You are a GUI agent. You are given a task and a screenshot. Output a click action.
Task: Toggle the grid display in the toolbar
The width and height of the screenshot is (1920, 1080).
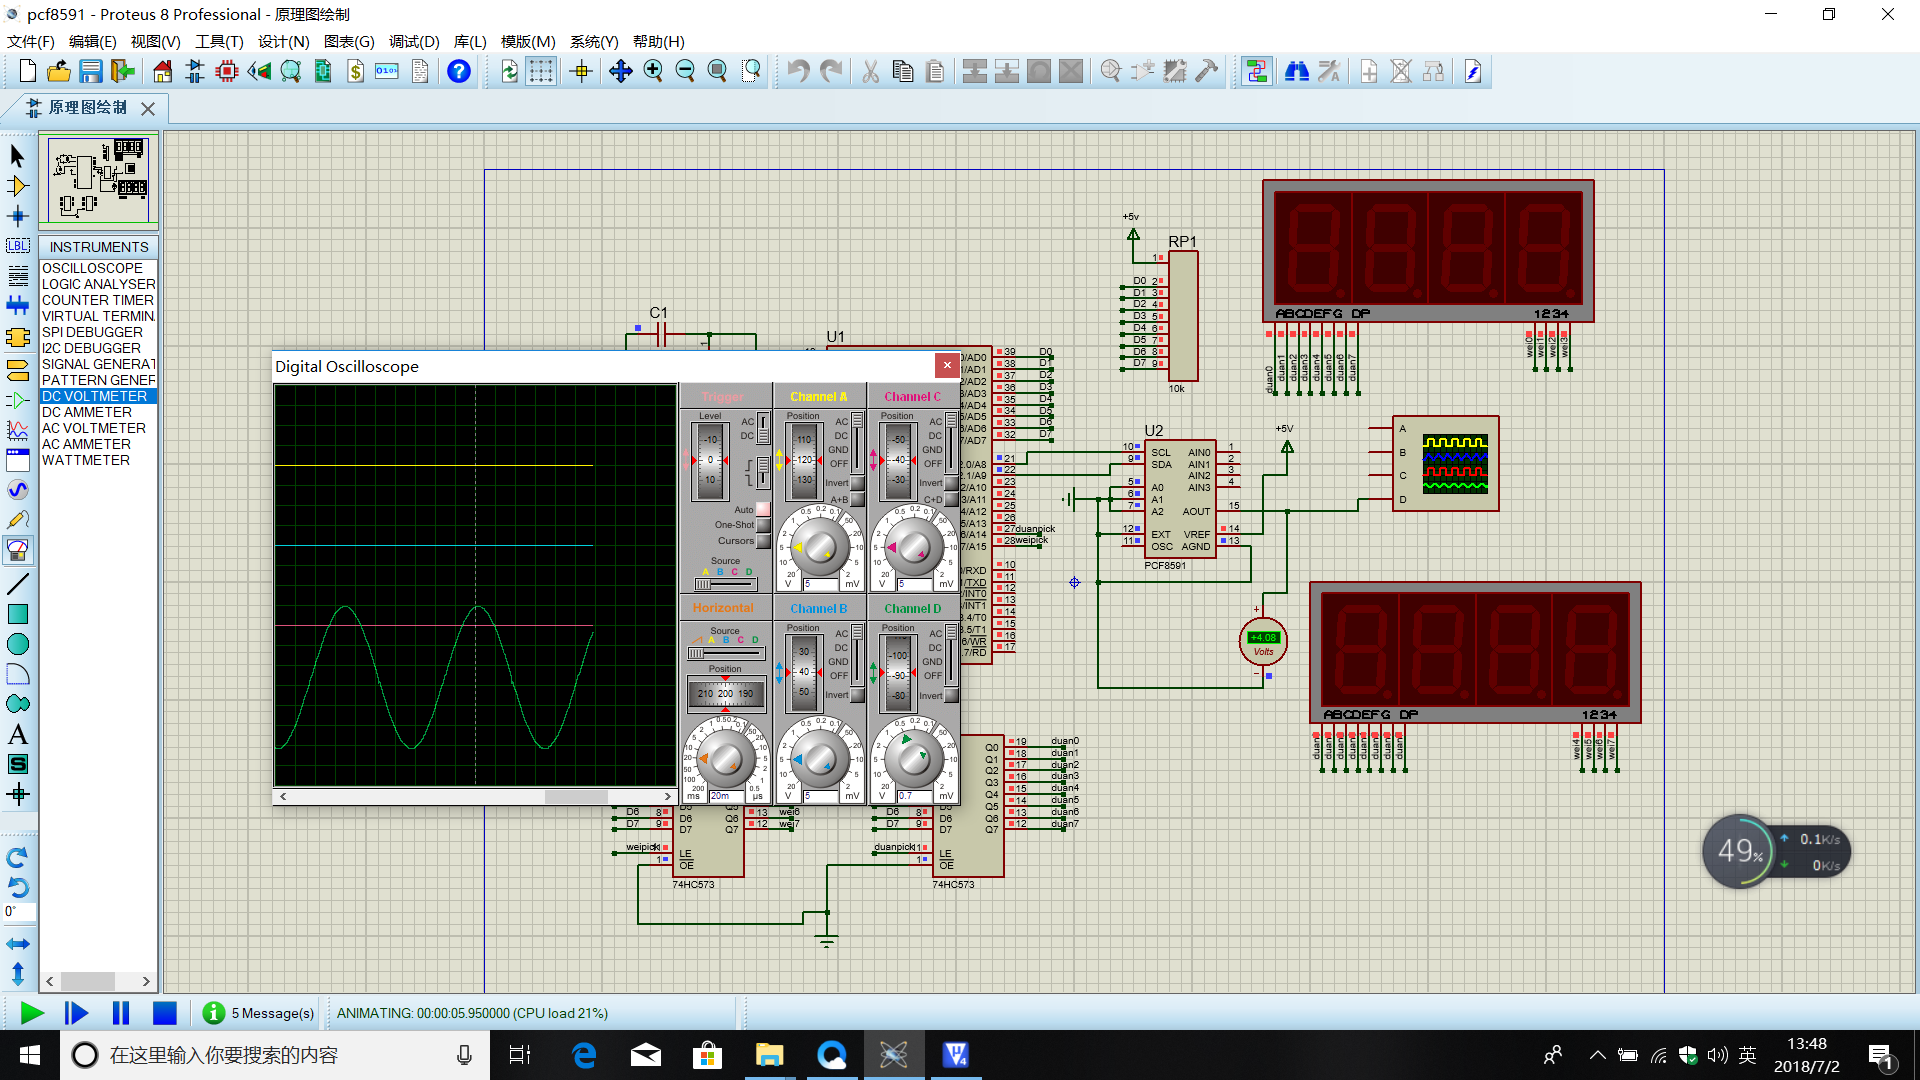tap(541, 71)
